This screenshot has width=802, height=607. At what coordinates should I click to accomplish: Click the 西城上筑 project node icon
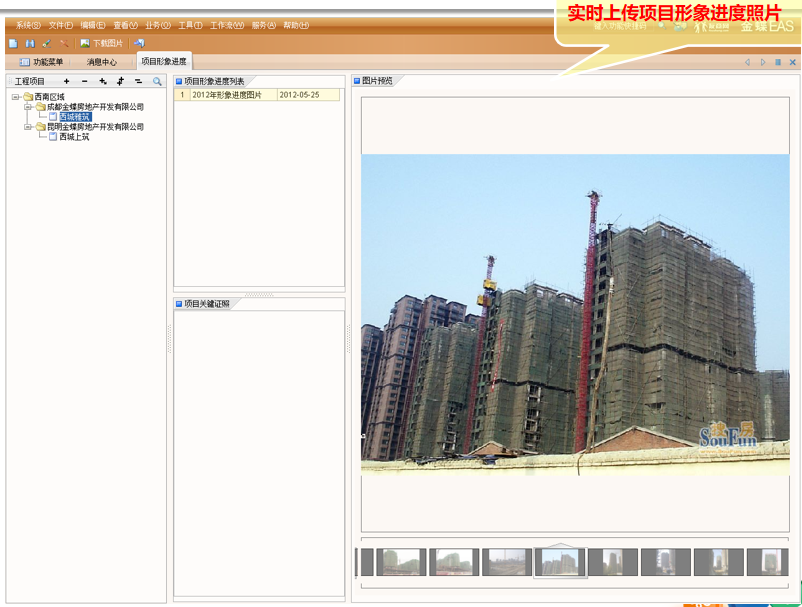click(53, 137)
